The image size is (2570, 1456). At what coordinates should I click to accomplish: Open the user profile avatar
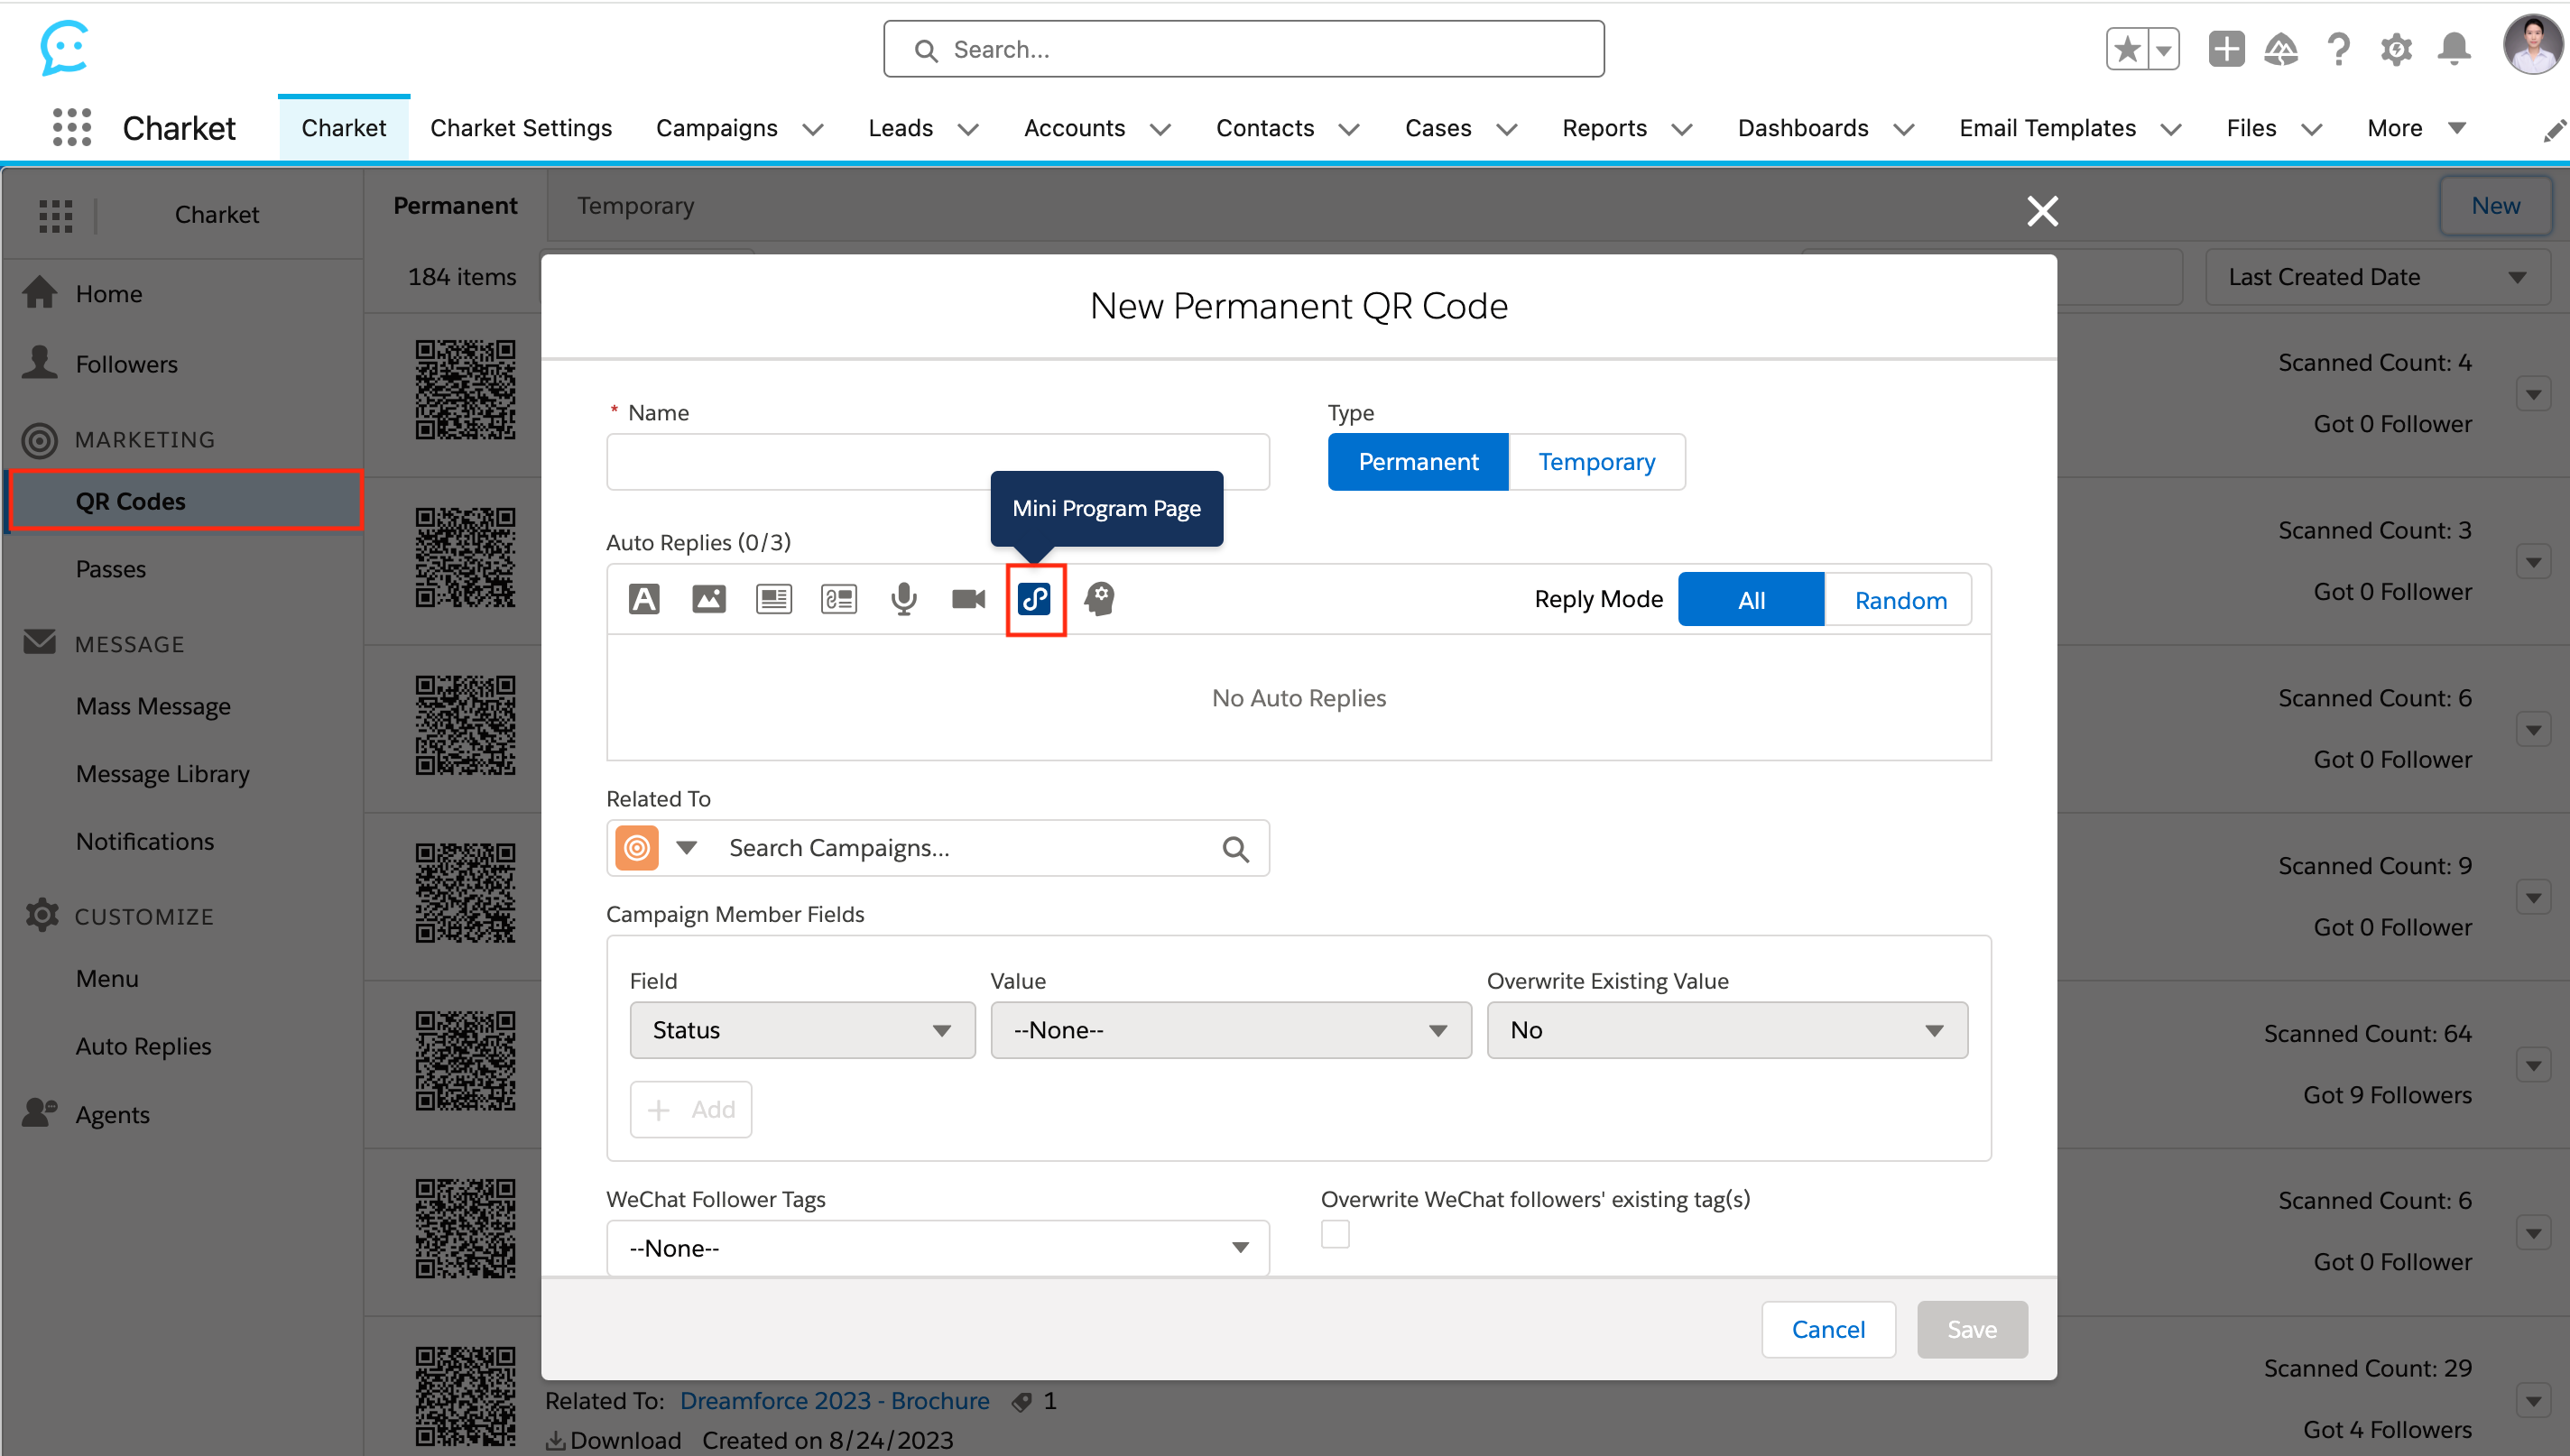coord(2532,45)
